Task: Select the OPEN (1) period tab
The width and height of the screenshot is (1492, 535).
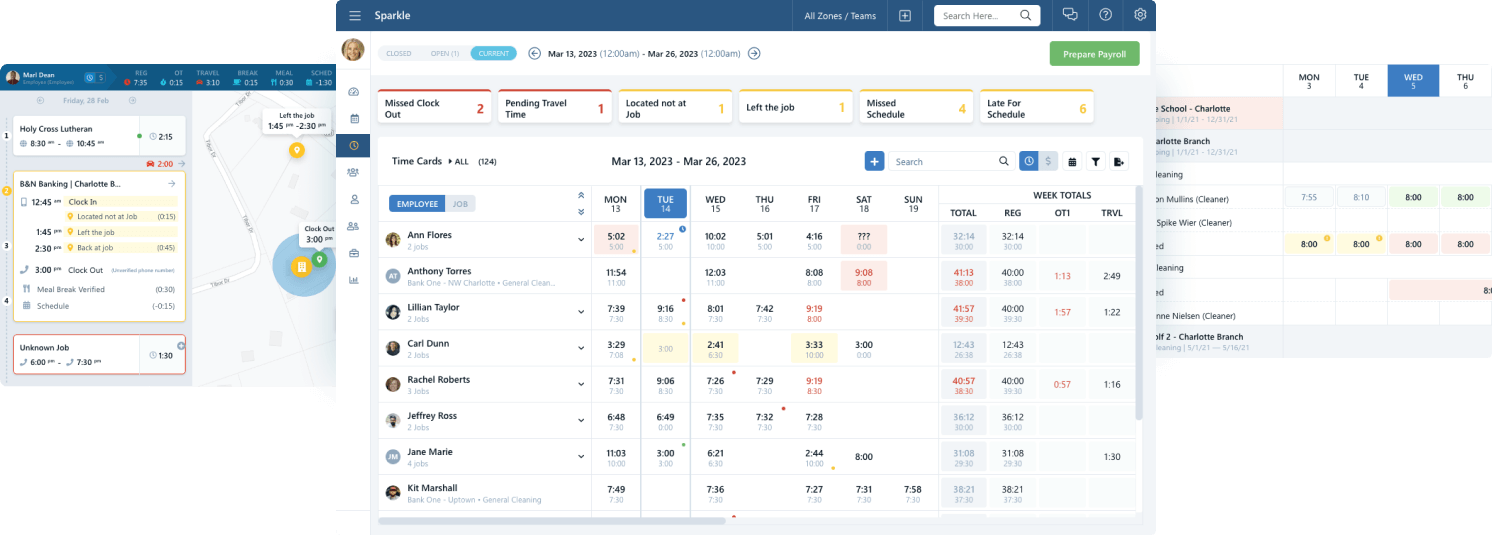Action: pos(444,53)
